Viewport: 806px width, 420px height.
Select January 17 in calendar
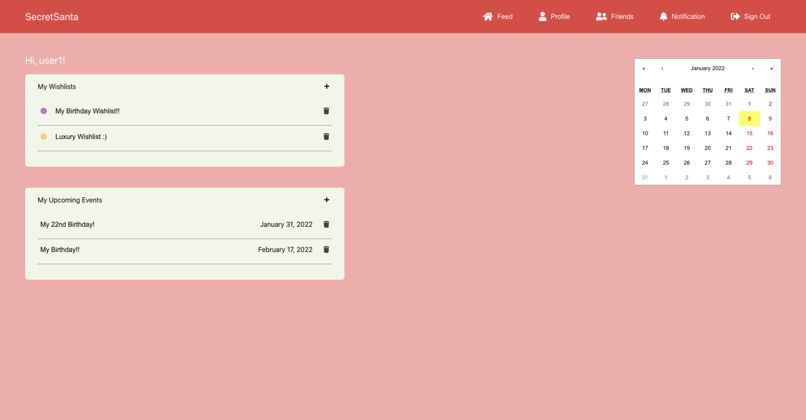(645, 148)
